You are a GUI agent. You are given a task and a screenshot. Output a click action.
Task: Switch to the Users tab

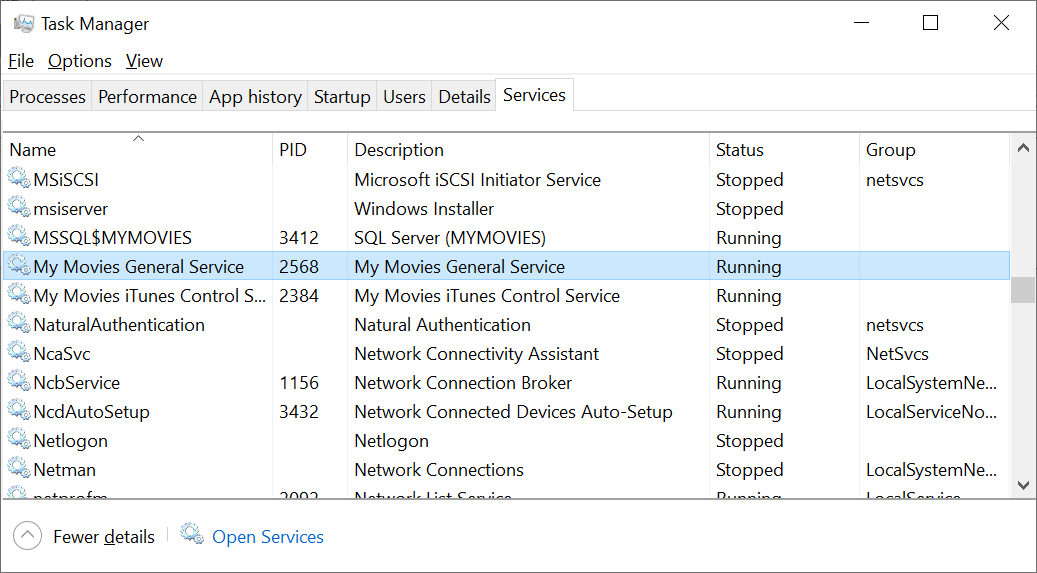404,97
